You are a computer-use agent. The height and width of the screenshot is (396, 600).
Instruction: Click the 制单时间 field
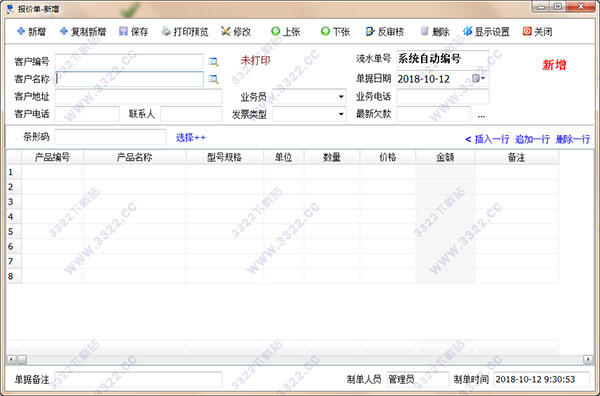(x=542, y=379)
